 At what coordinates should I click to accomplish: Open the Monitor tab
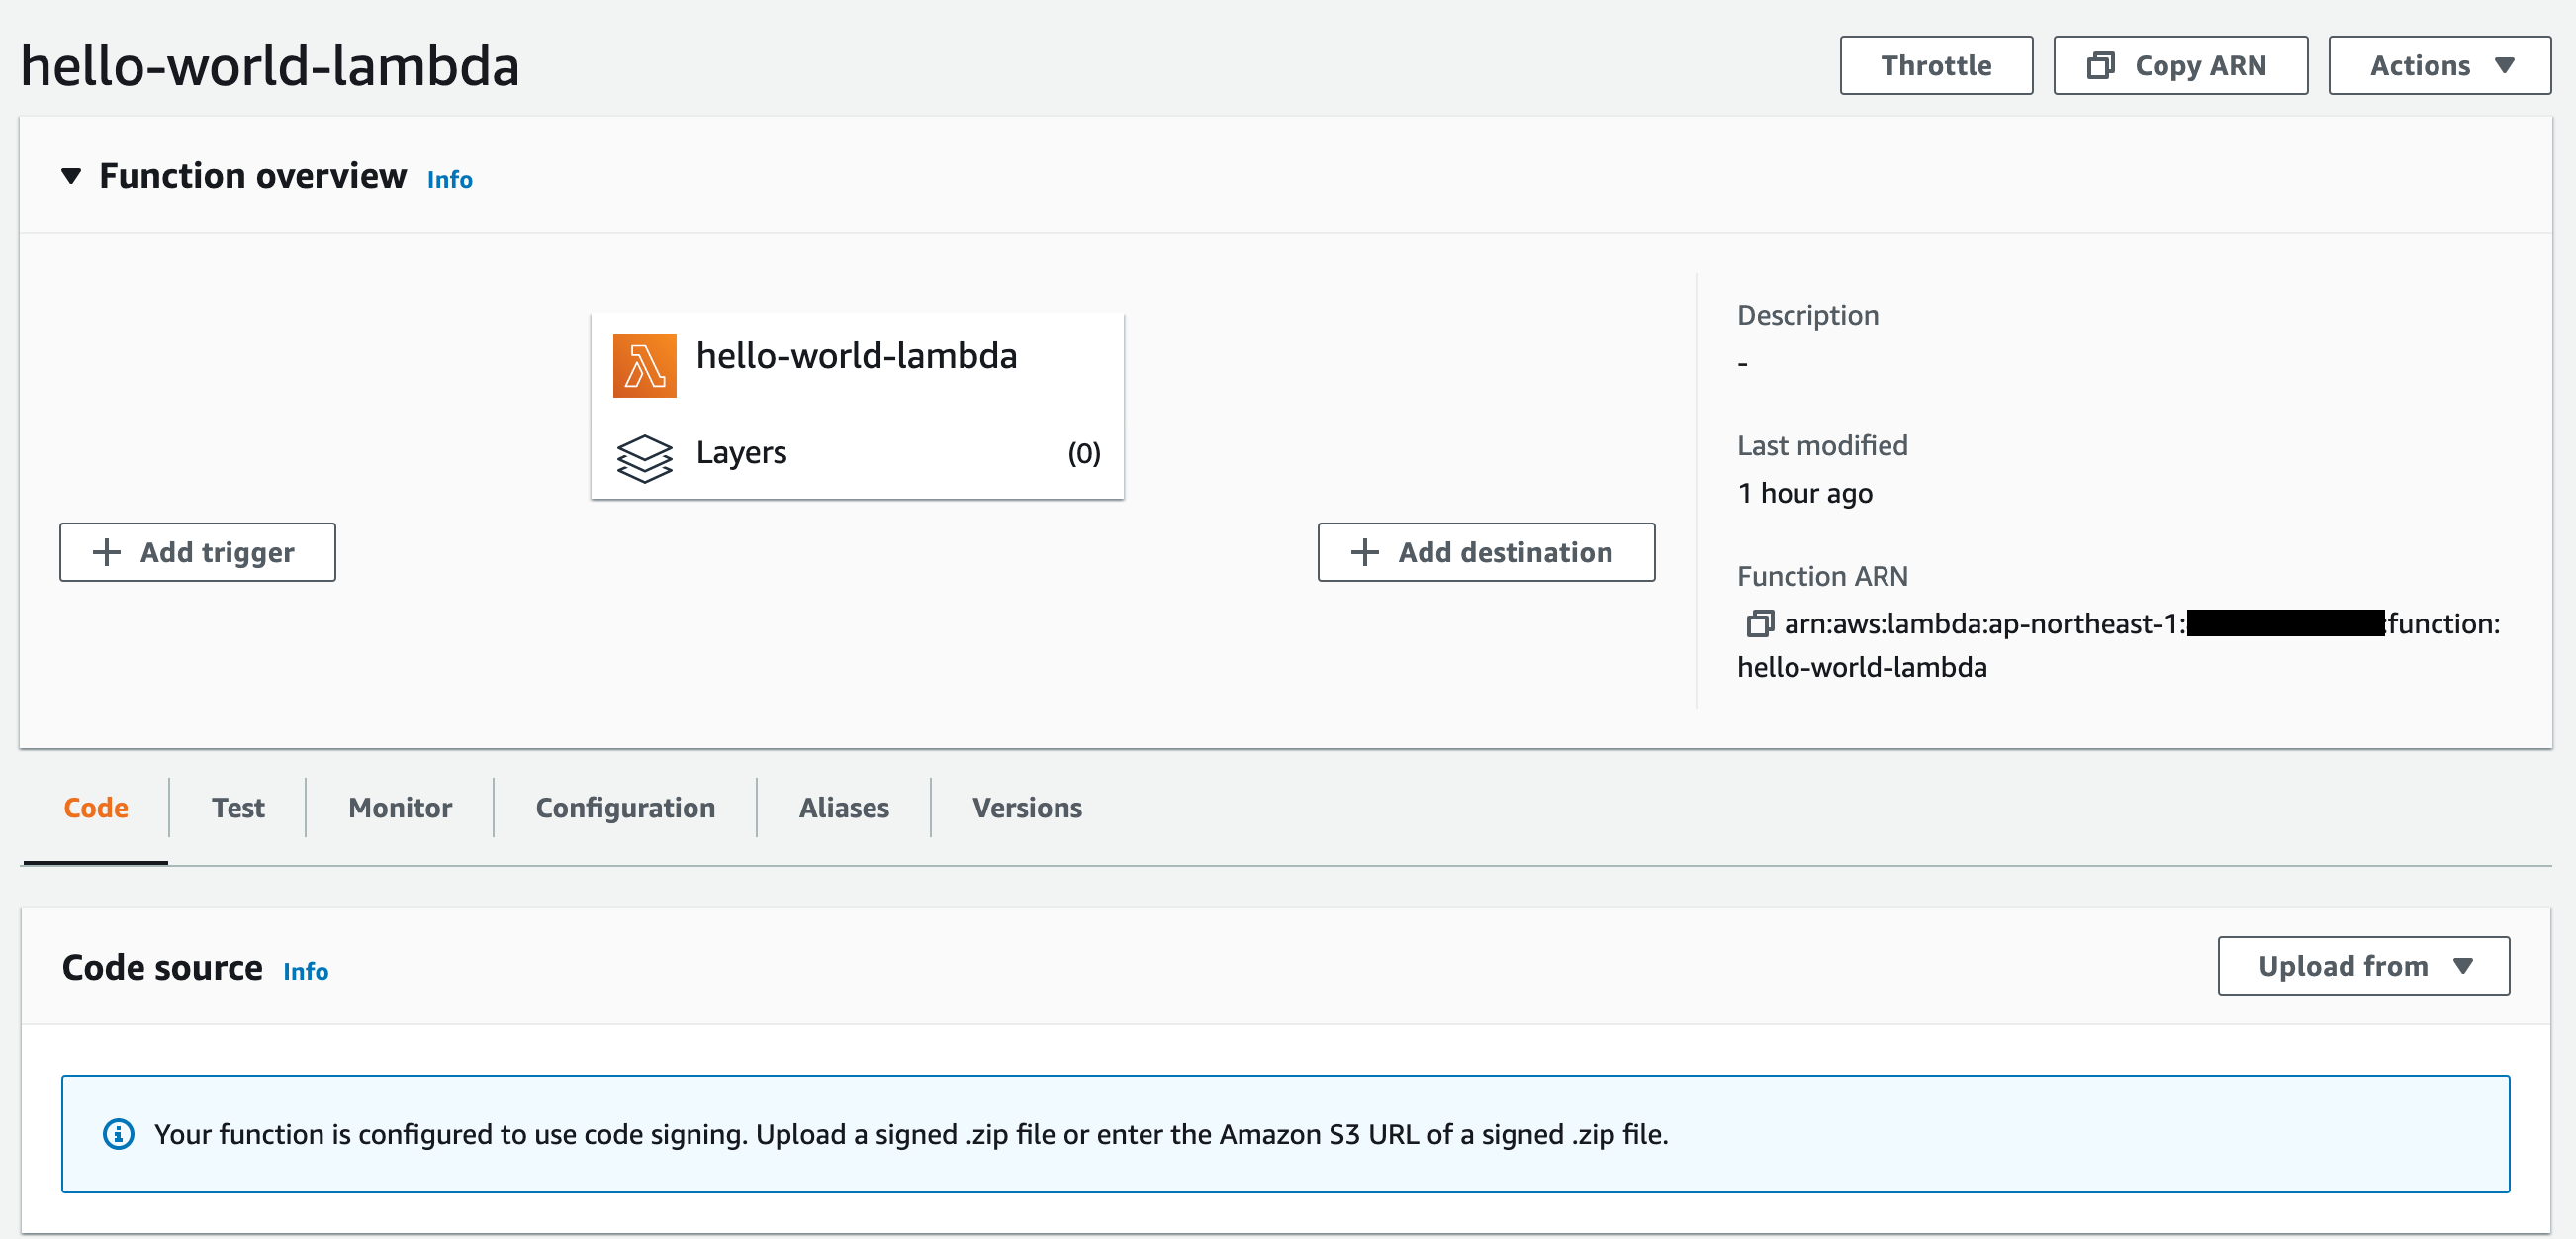pyautogui.click(x=400, y=808)
